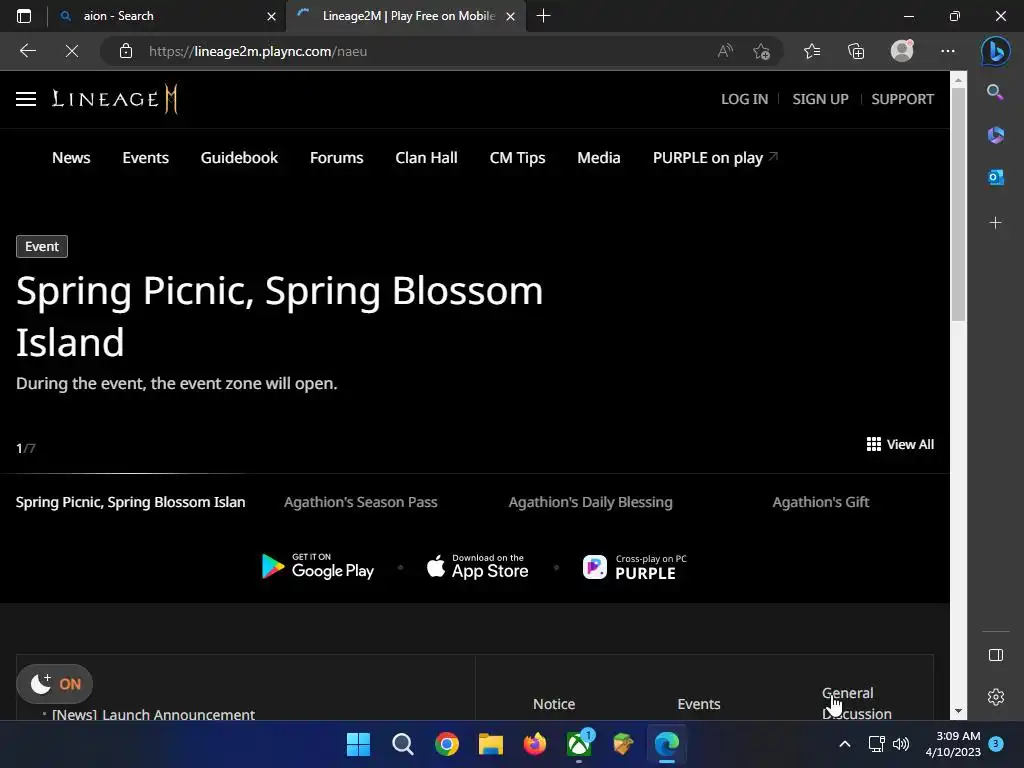Screen dimensions: 1024x768
Task: Select the Events tab in news panel
Action: point(699,704)
